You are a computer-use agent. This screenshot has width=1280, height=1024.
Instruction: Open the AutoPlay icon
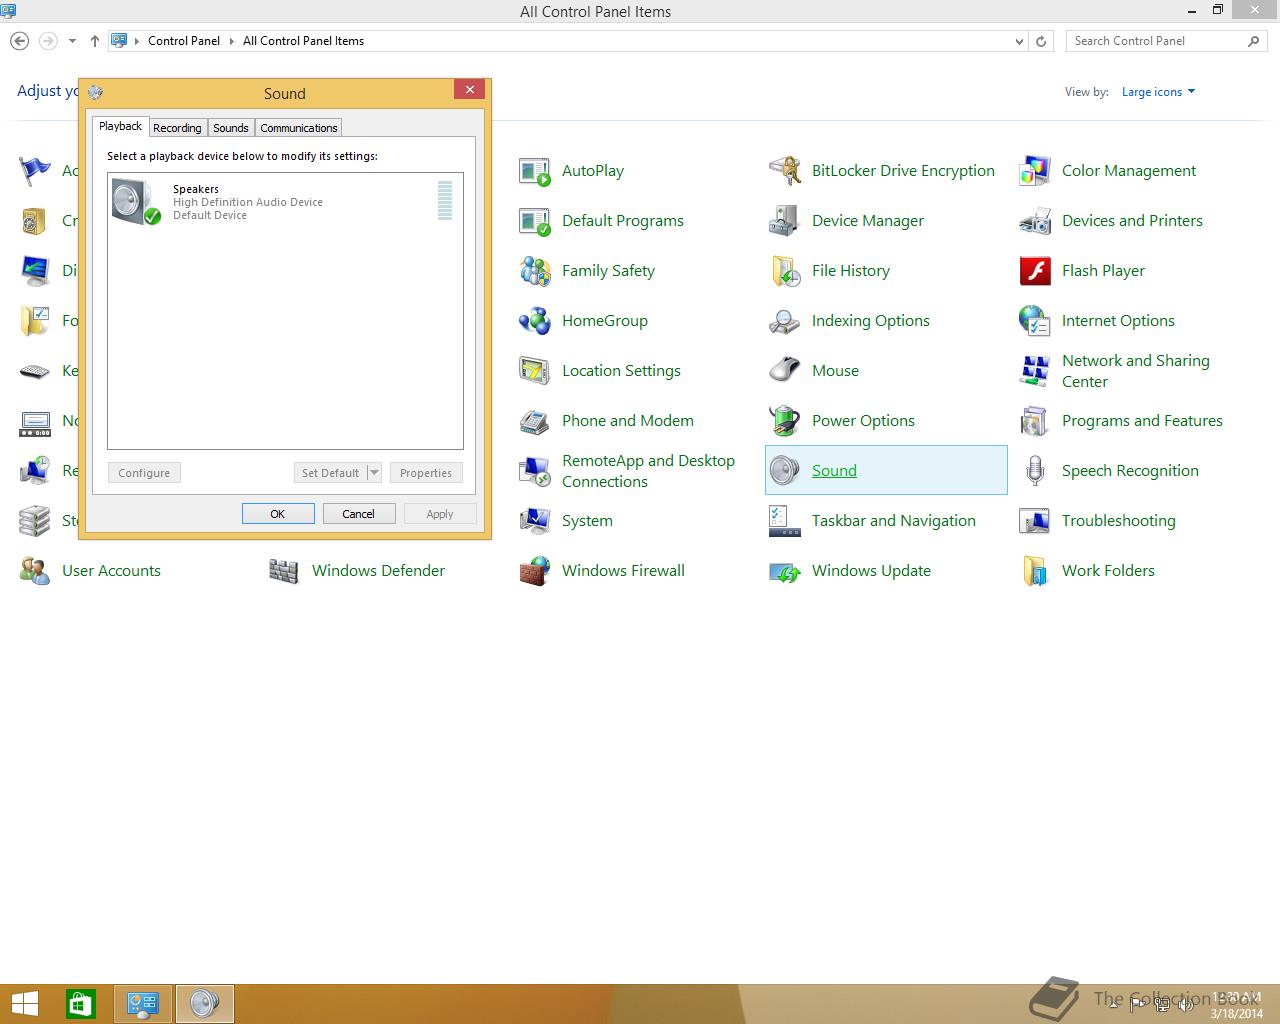[535, 171]
